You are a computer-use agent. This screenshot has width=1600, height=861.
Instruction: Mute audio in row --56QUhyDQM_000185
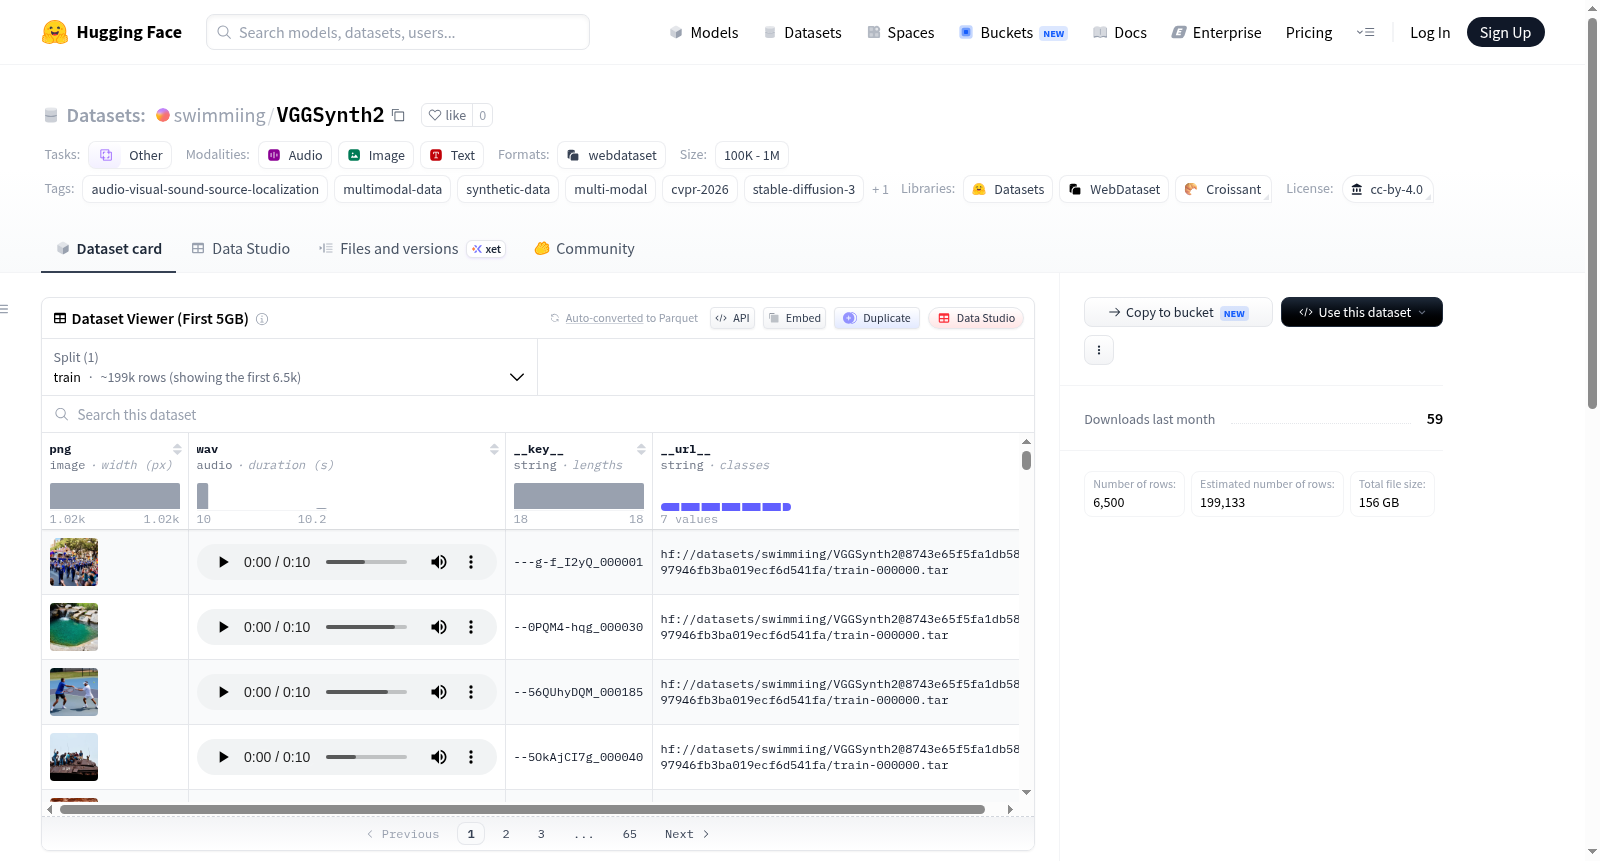[x=439, y=692]
